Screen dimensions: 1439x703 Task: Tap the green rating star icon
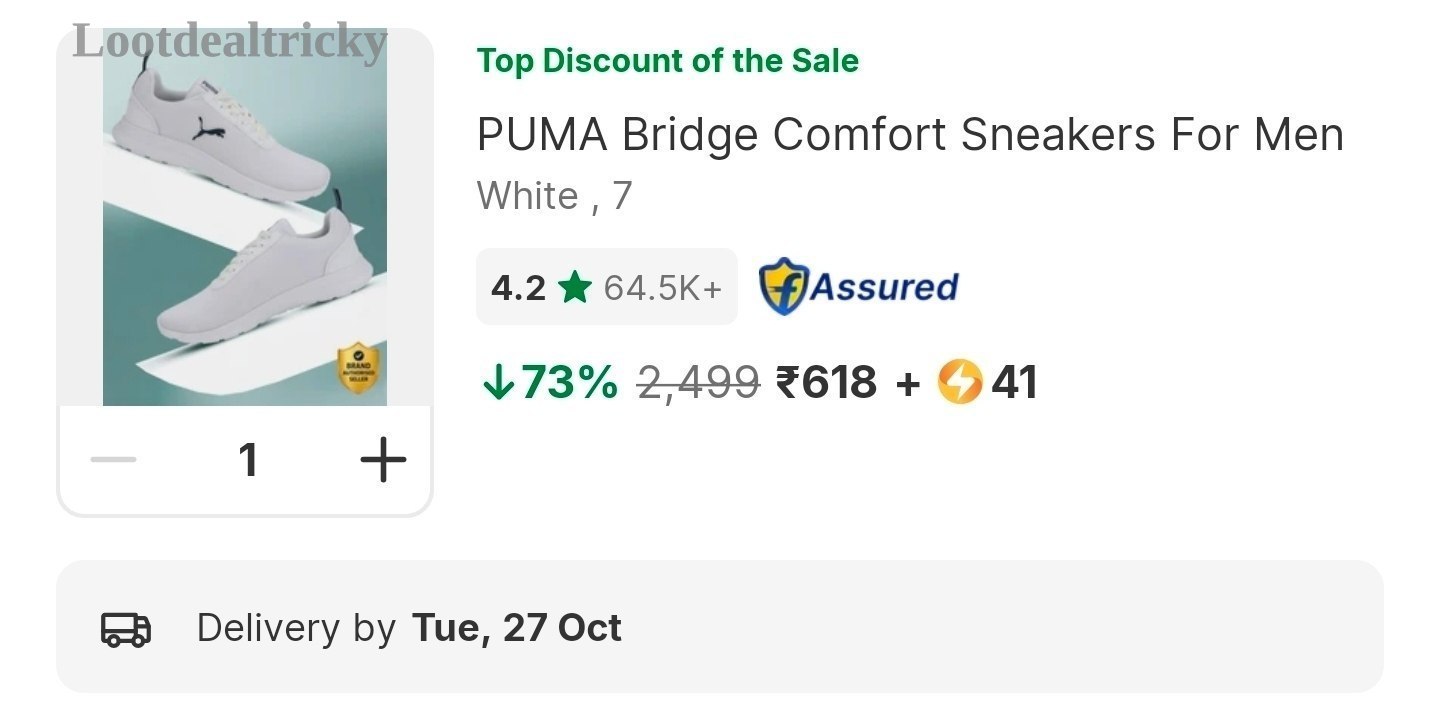[x=575, y=288]
